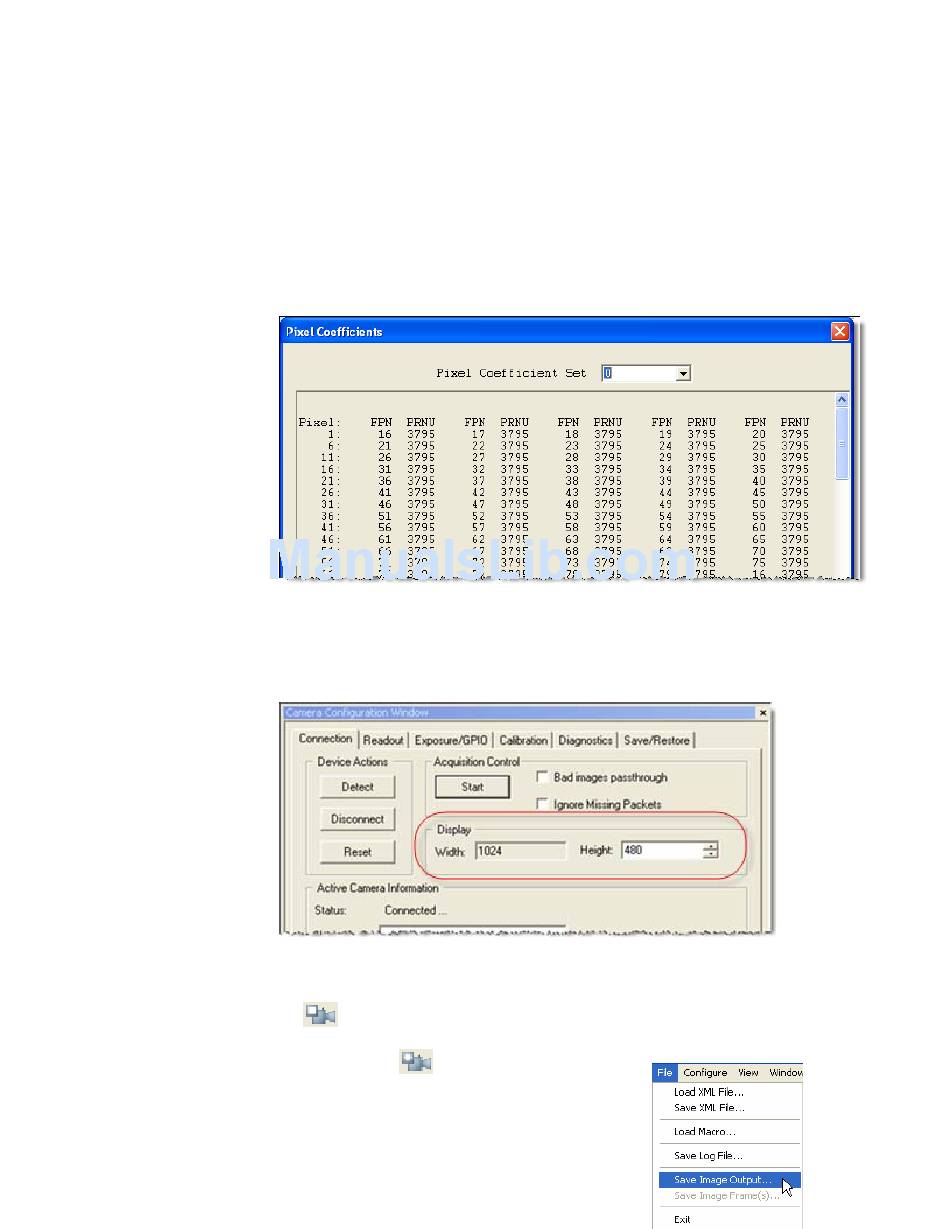Close the Pixel Coefficients dialog
The width and height of the screenshot is (950, 1229).
pos(840,331)
